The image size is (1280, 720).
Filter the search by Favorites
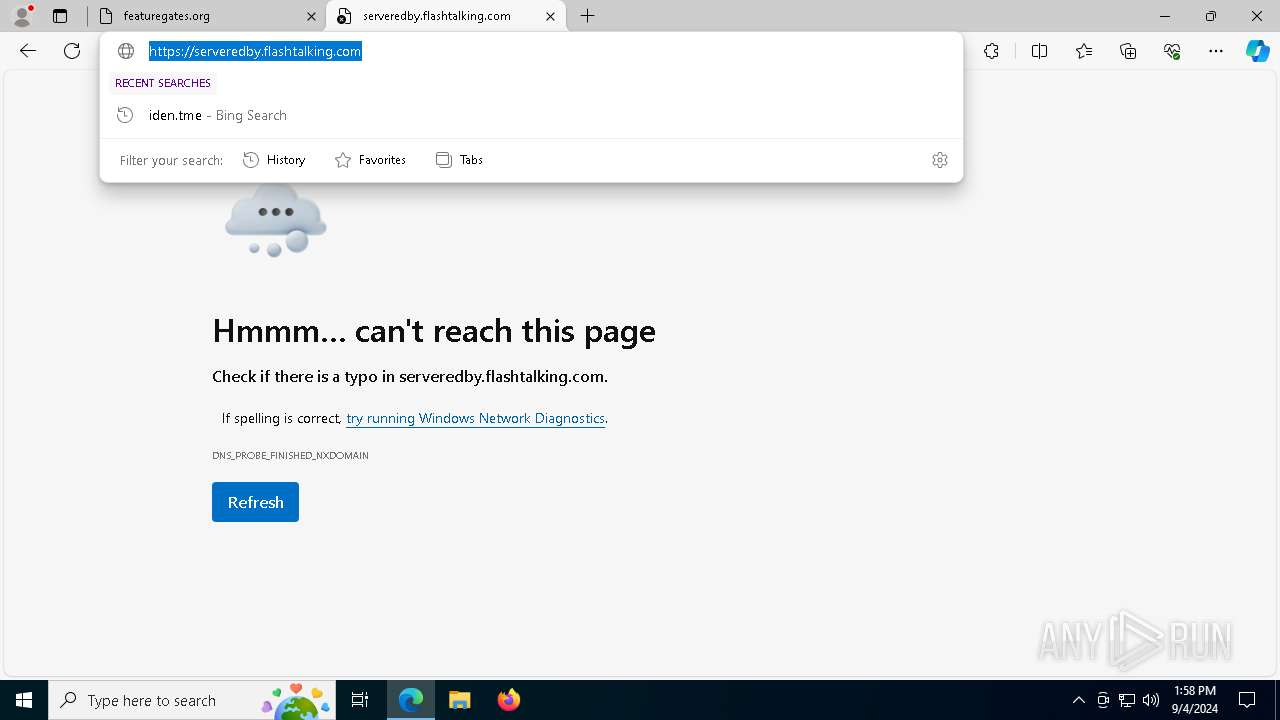coord(370,160)
